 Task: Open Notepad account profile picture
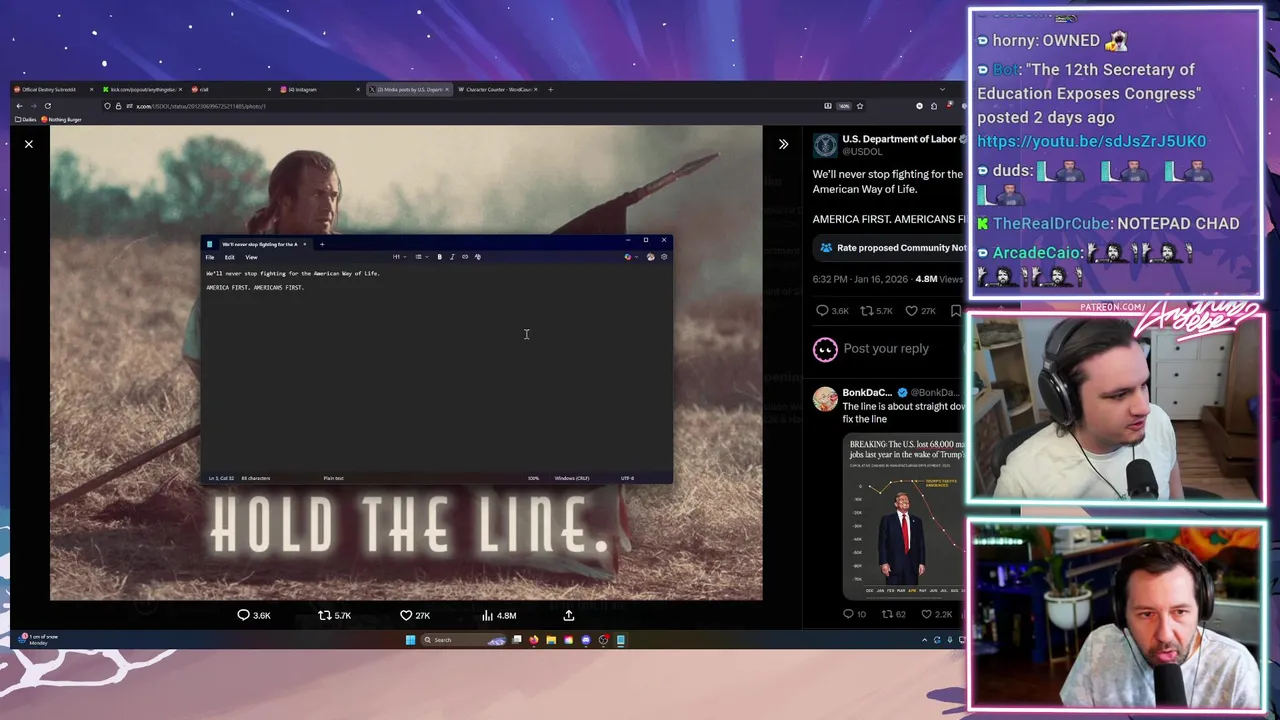point(650,257)
